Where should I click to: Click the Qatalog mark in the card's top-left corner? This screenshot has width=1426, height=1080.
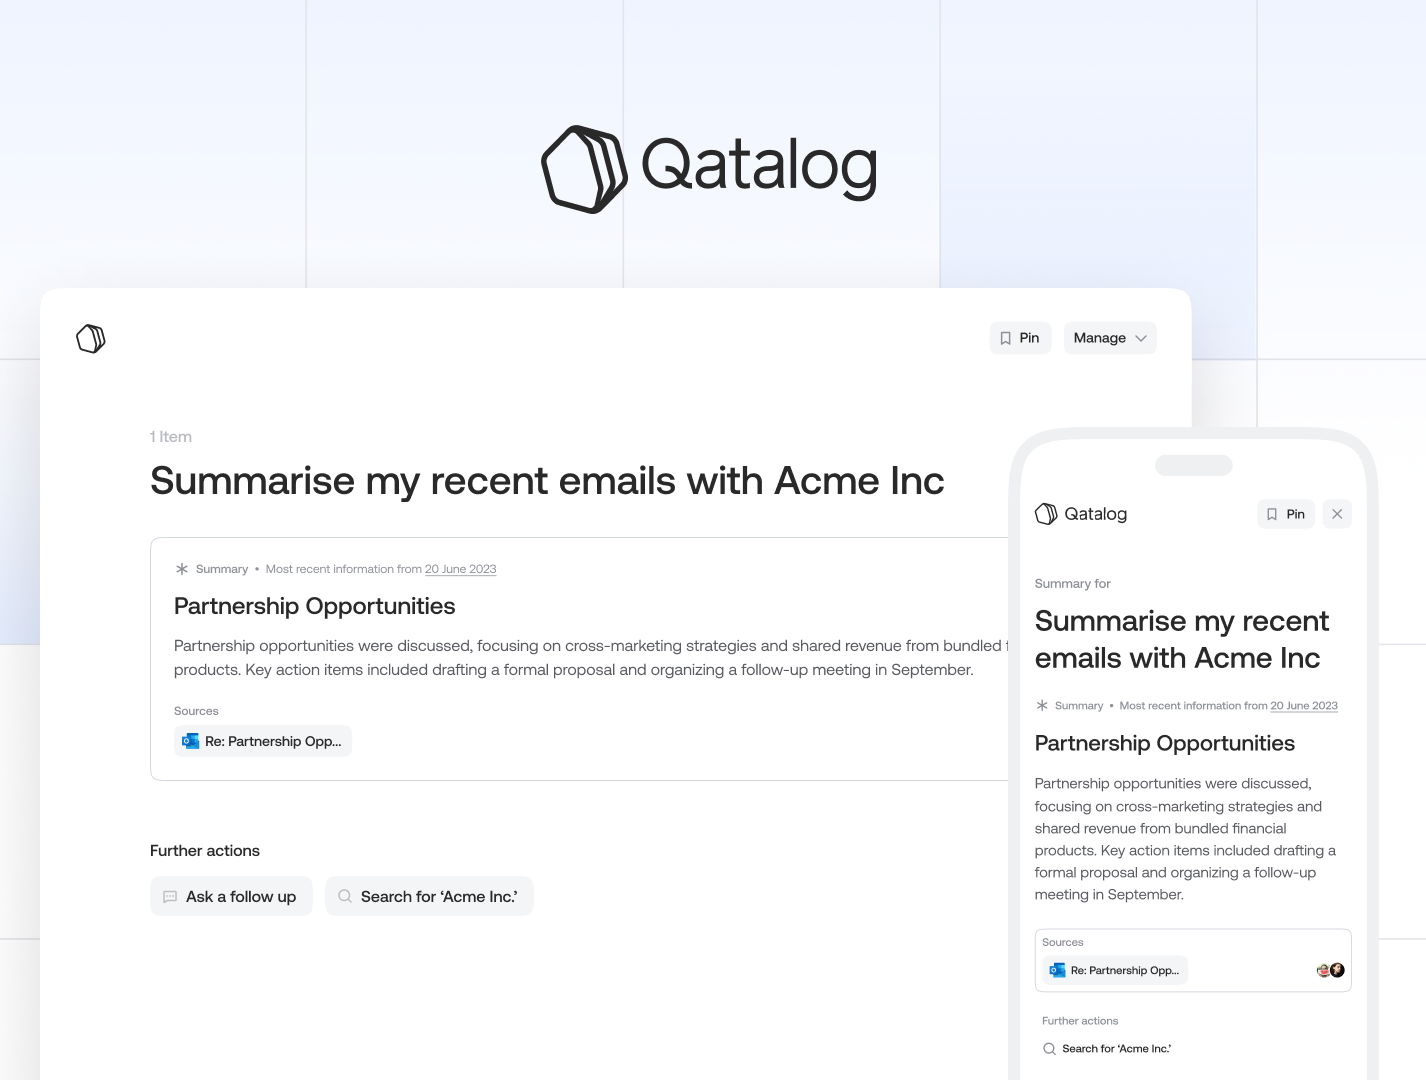90,338
